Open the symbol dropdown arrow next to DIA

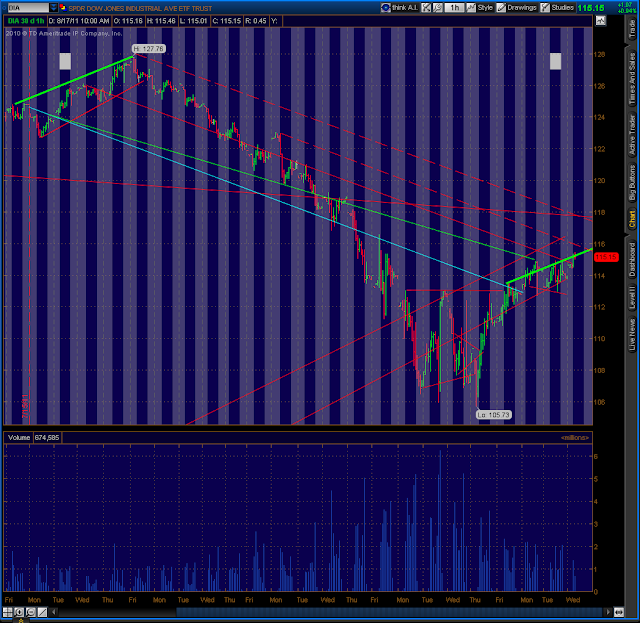53,8
